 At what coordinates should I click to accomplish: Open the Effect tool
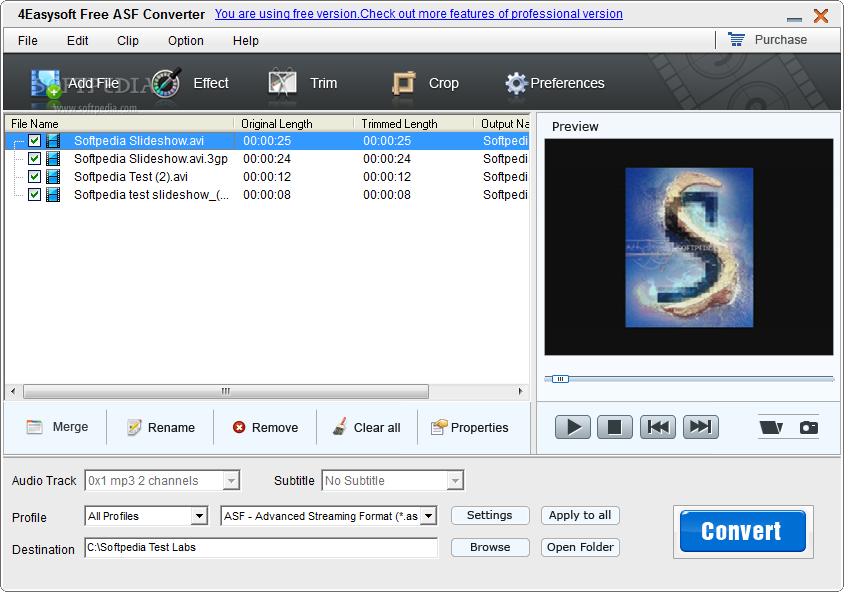(191, 83)
